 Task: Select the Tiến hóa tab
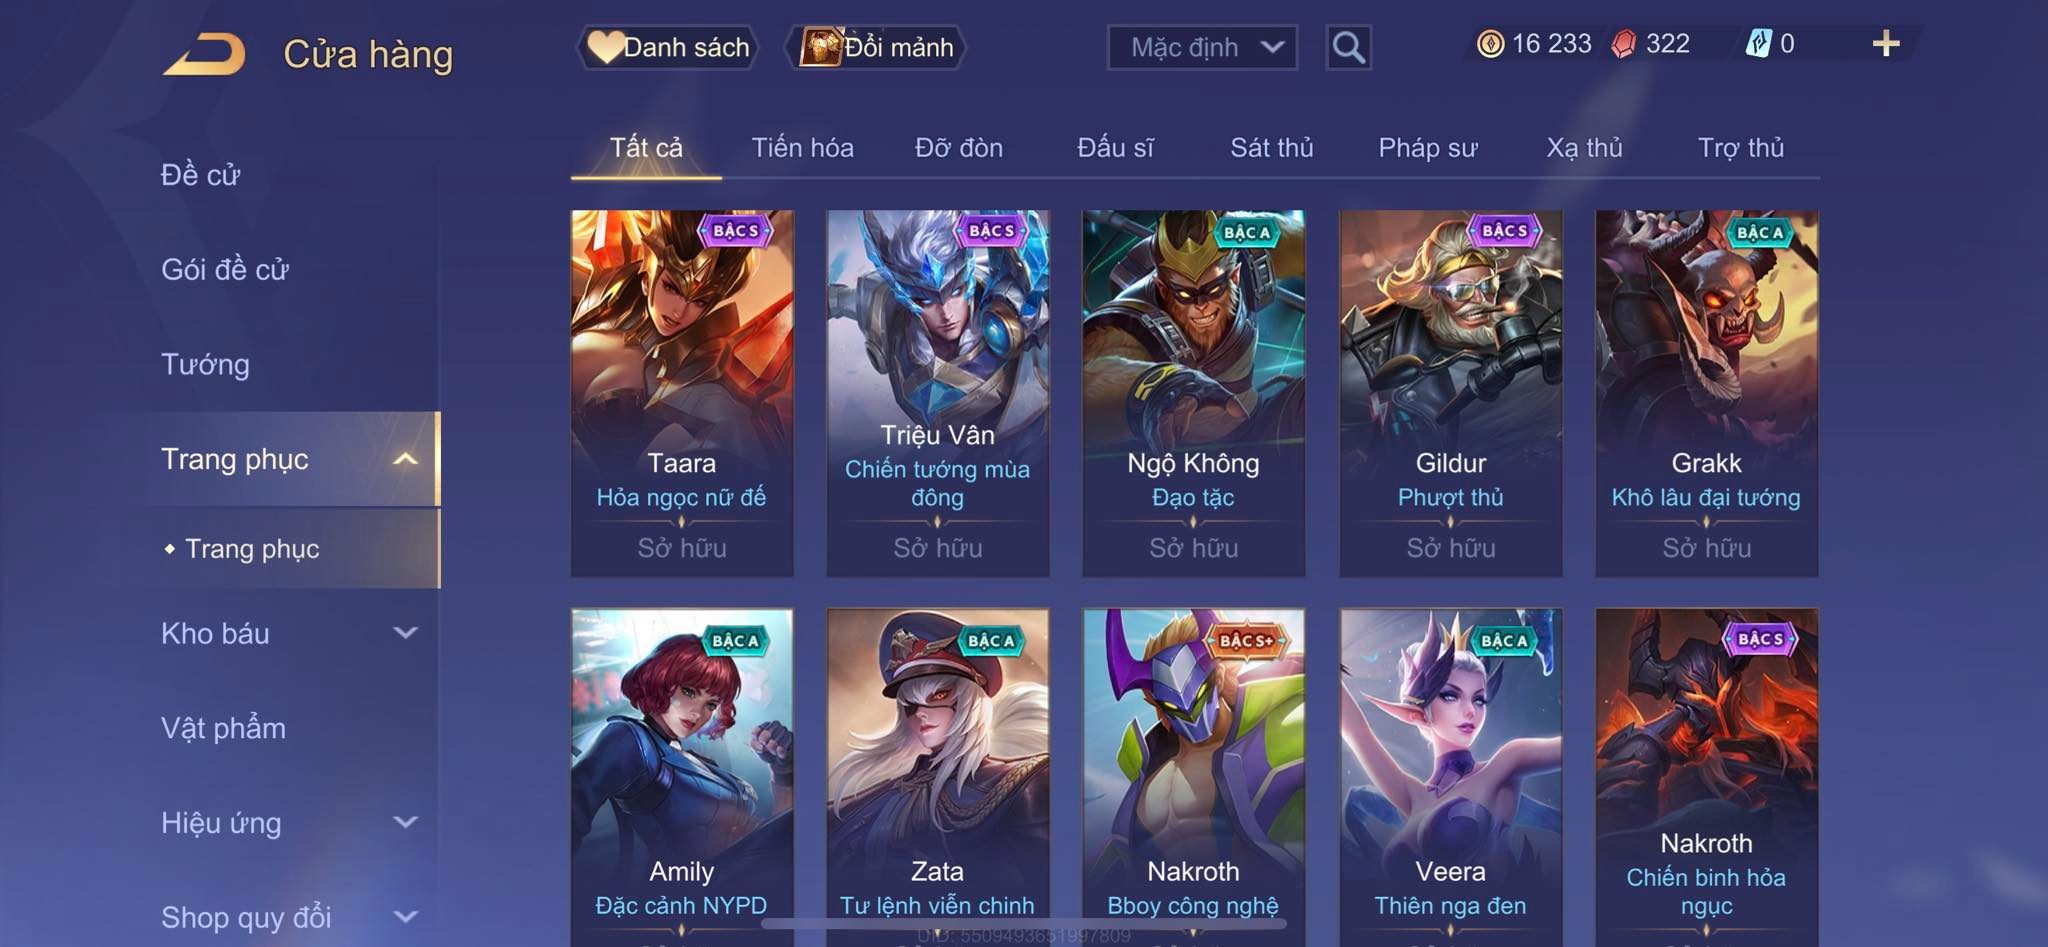tap(802, 148)
